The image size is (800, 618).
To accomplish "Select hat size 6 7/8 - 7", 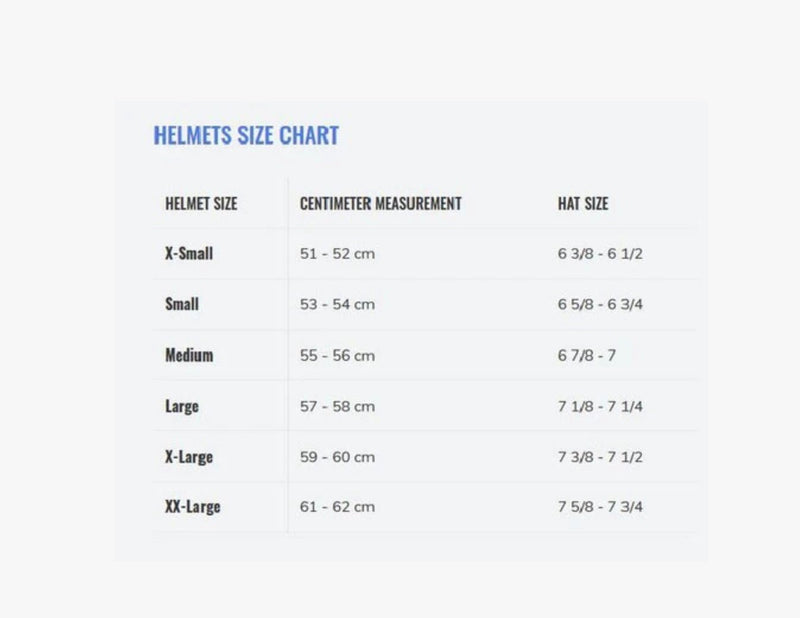I will (x=587, y=355).
